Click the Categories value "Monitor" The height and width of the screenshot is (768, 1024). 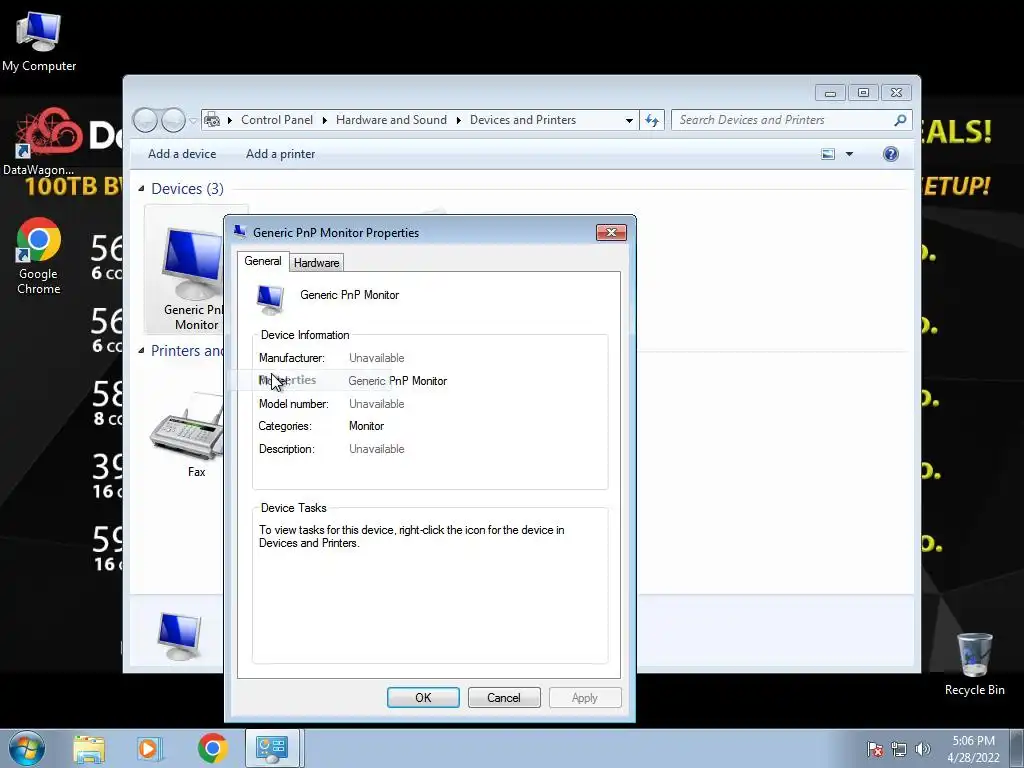[x=366, y=426]
